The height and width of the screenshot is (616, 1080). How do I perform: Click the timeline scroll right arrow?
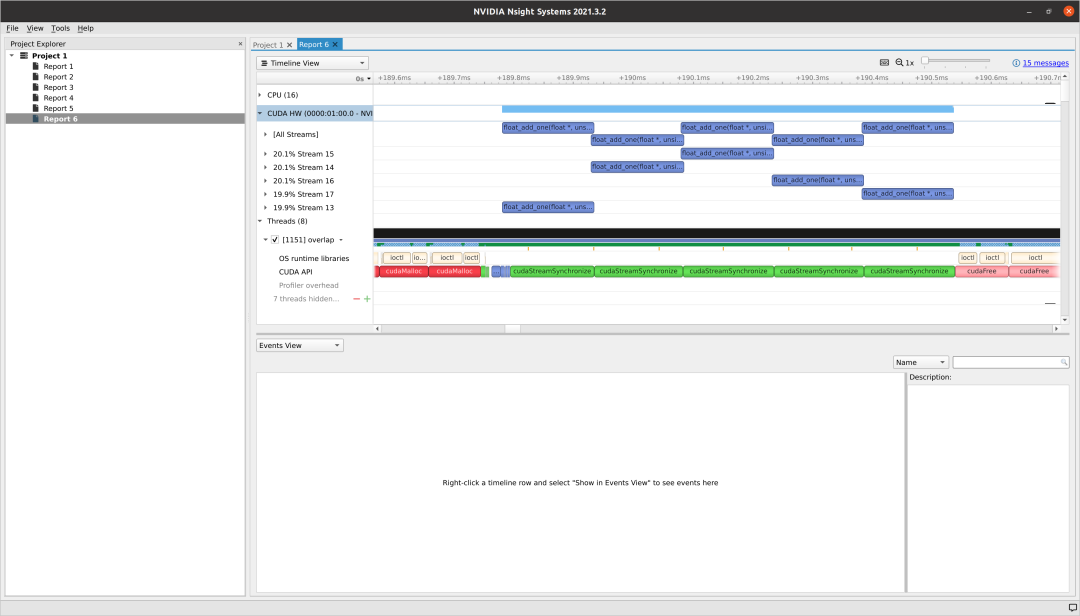pyautogui.click(x=1056, y=329)
